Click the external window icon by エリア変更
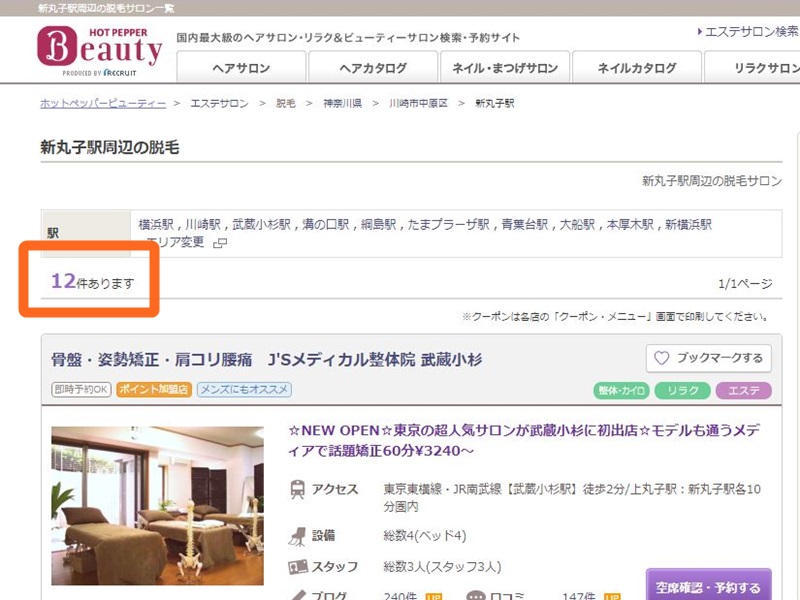 (x=220, y=243)
